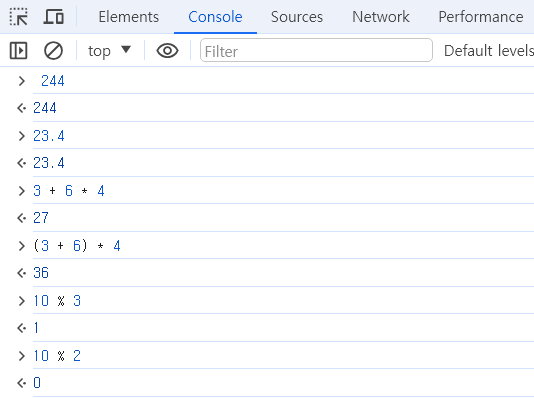Click the result arrow next to 36
Screen dimensions: 534x398
point(21,273)
